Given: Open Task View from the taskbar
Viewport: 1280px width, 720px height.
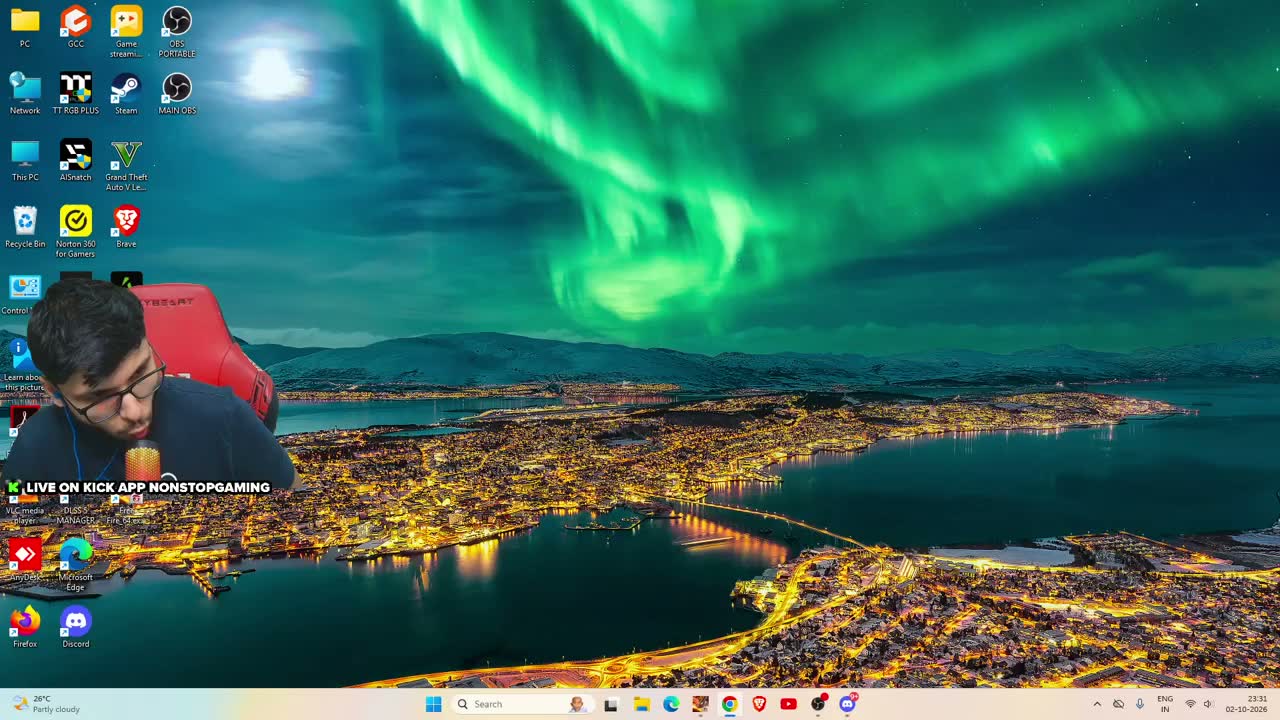Looking at the screenshot, I should (611, 704).
